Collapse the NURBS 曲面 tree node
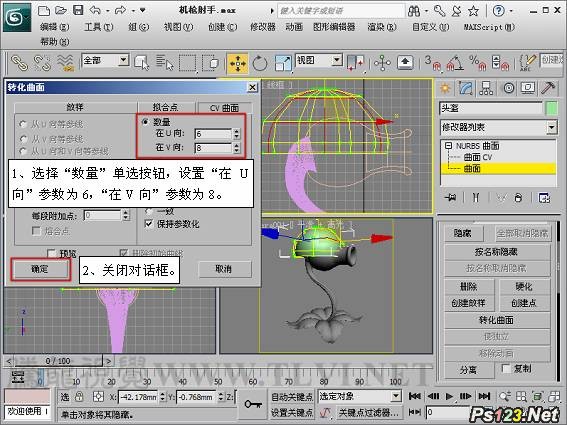This screenshot has width=567, height=425. click(448, 146)
